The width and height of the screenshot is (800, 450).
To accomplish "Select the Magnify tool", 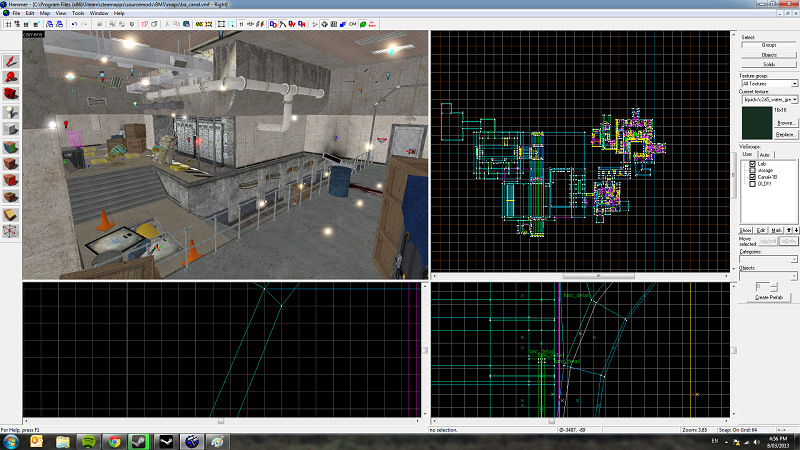I will (x=11, y=78).
